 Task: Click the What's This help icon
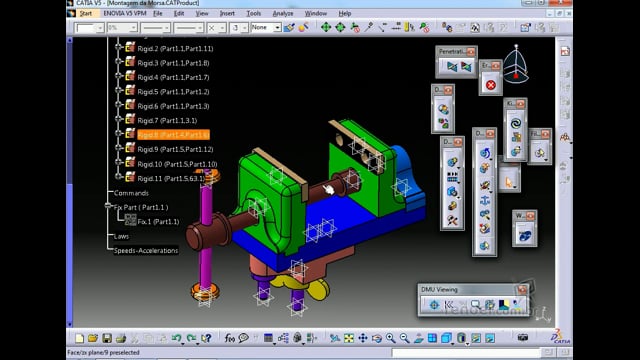207,338
